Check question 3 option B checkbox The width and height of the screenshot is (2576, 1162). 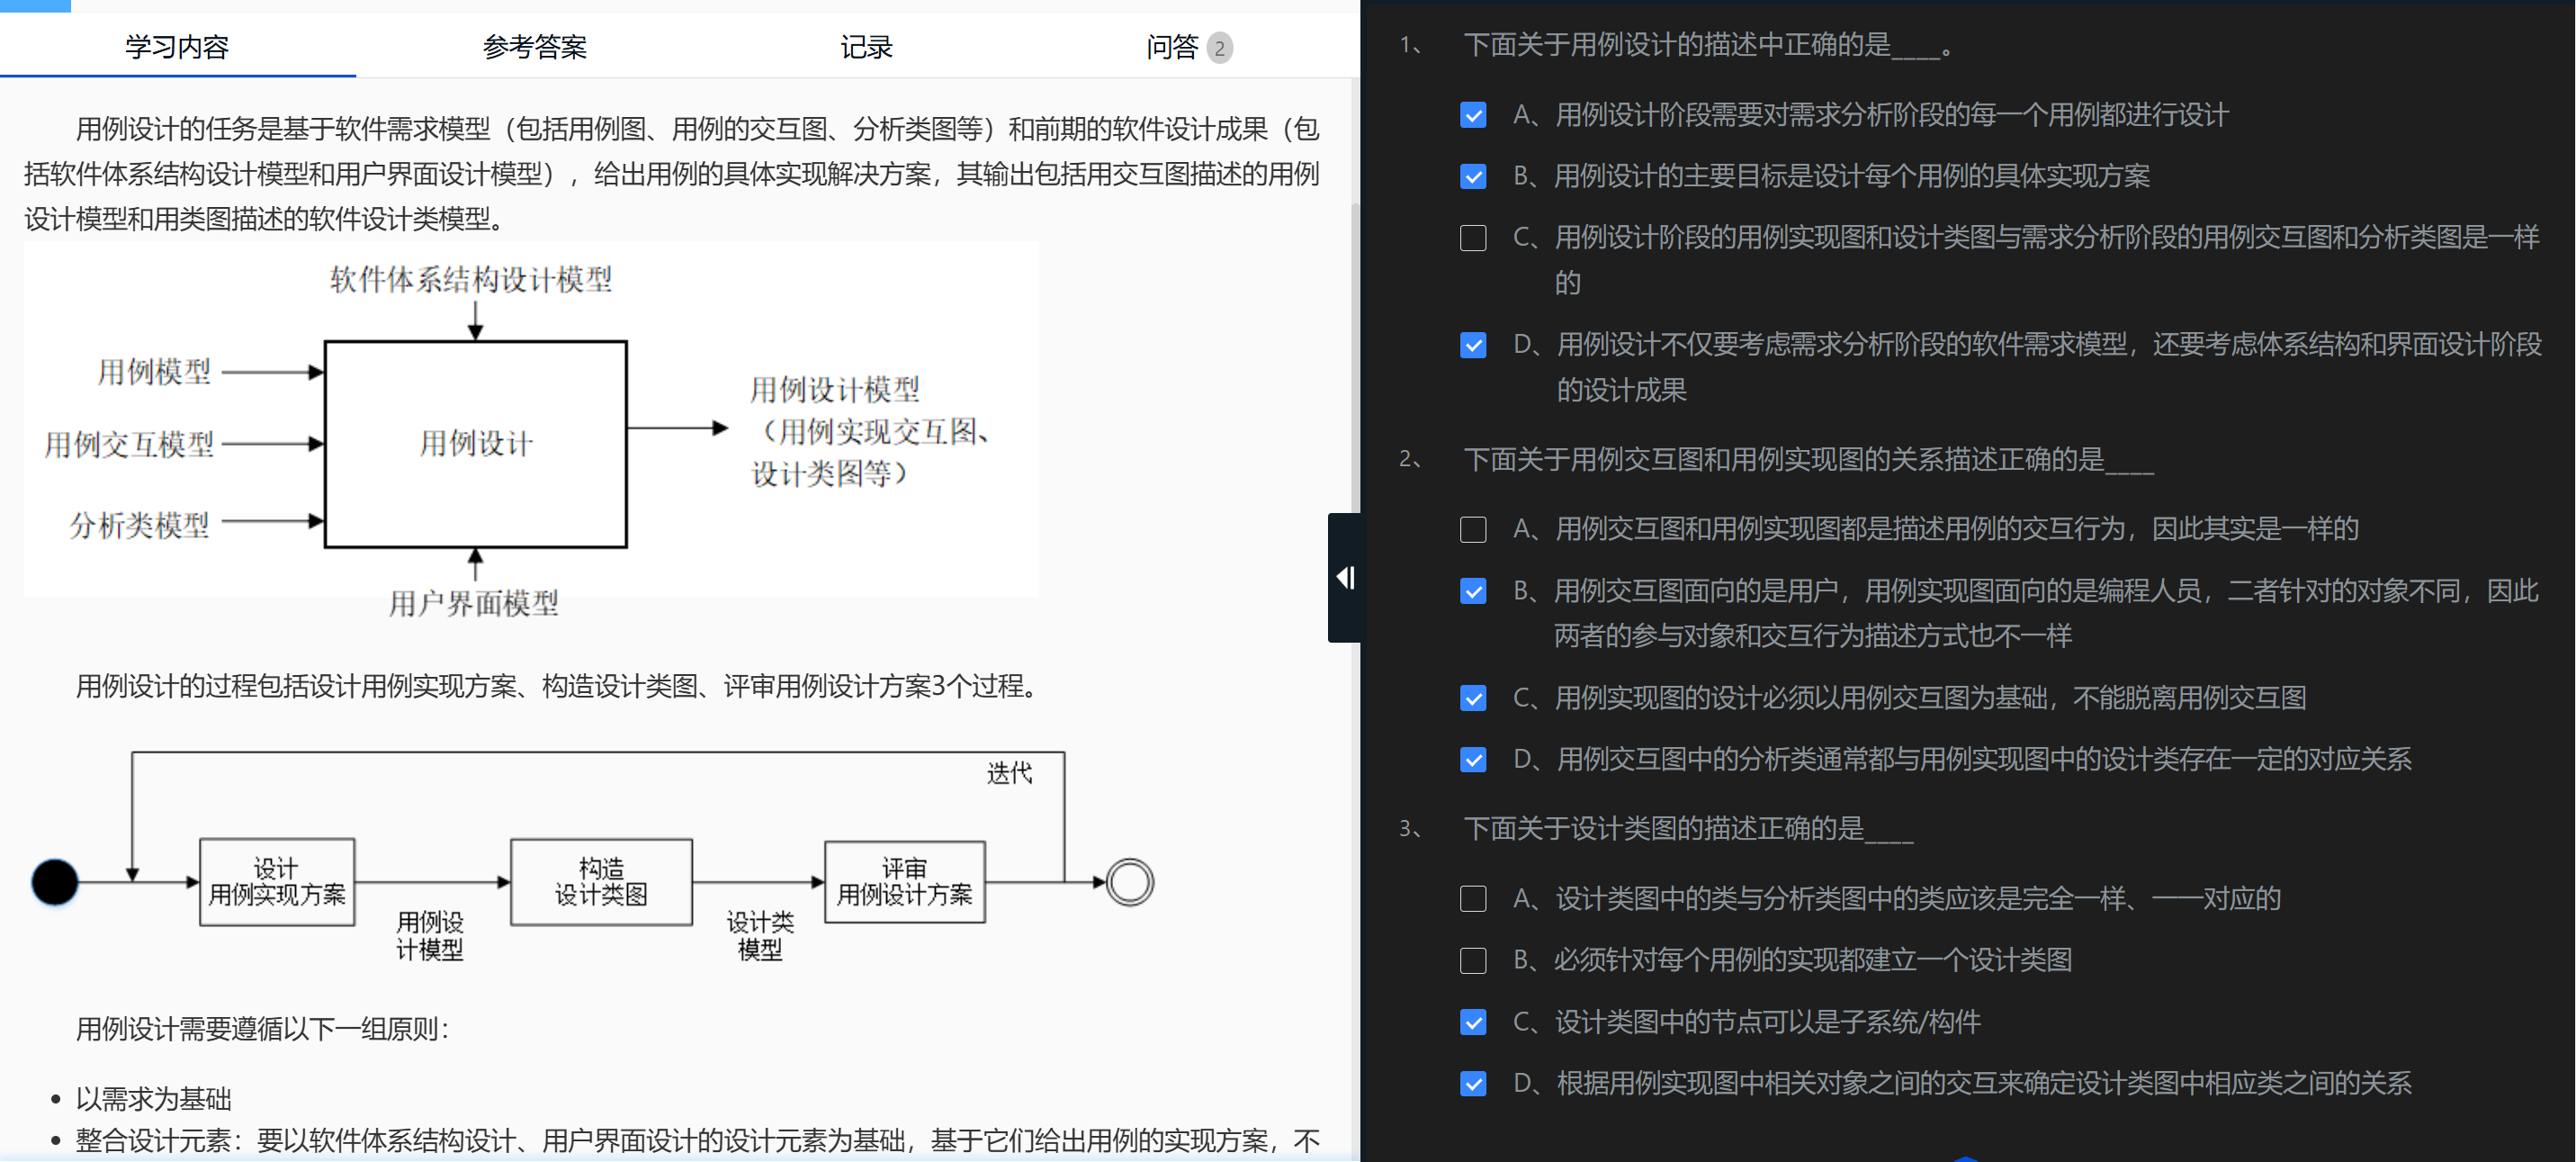pos(1472,961)
